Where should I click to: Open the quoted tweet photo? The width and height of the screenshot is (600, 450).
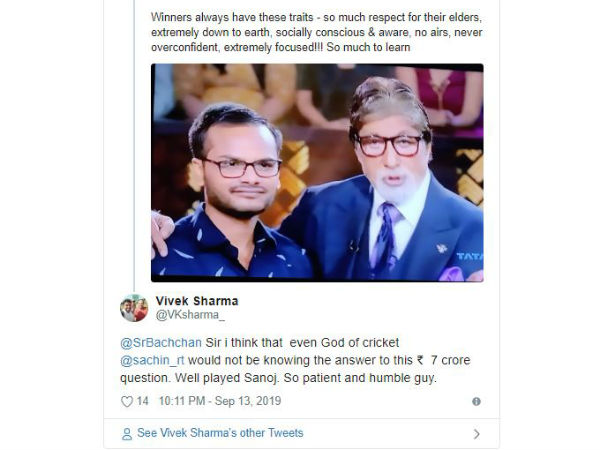click(317, 173)
